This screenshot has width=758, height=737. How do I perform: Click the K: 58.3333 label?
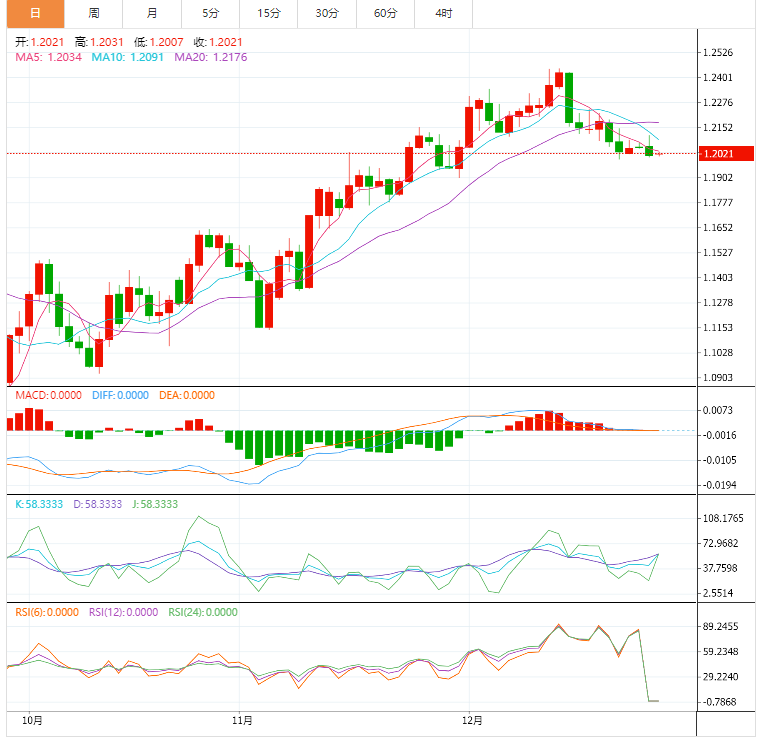click(x=39, y=504)
